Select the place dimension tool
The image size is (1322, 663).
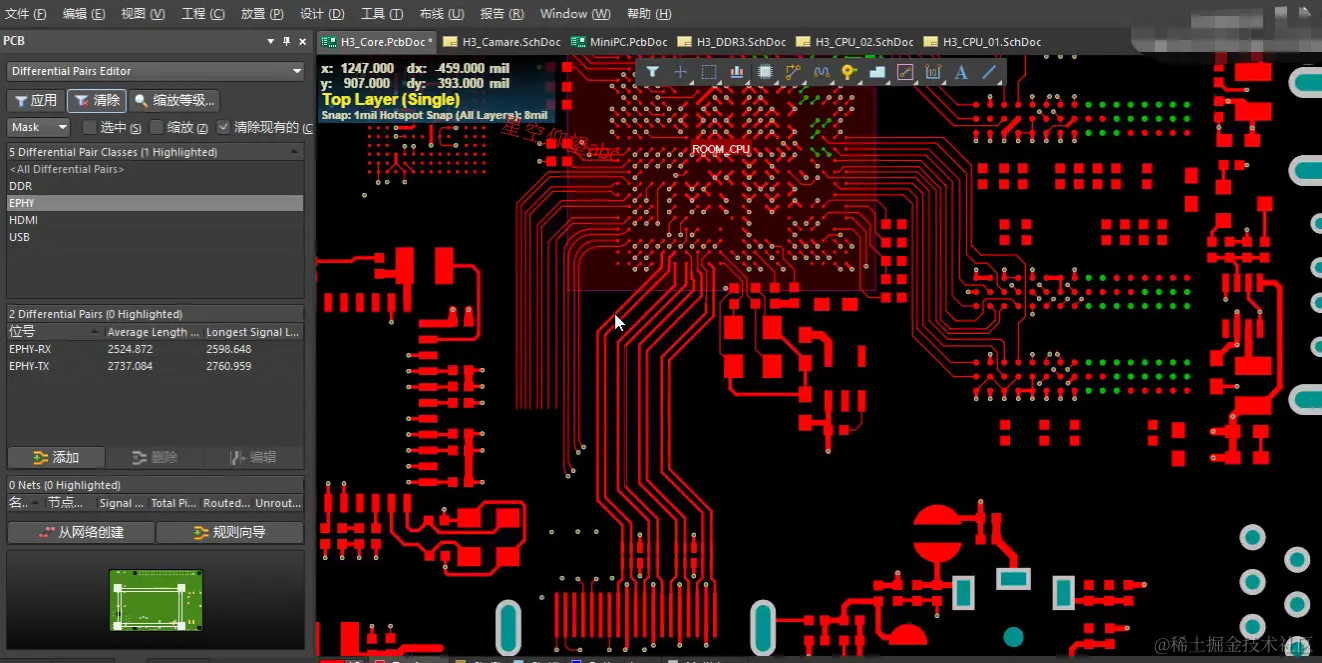[x=933, y=72]
